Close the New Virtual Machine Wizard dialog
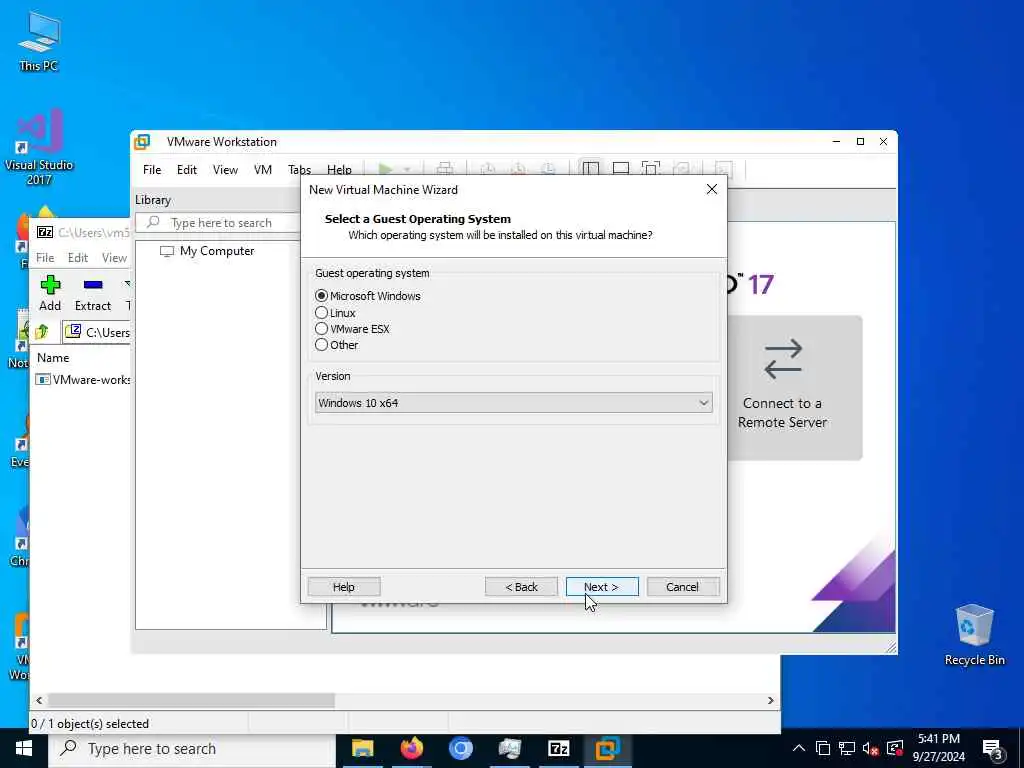 pos(712,189)
